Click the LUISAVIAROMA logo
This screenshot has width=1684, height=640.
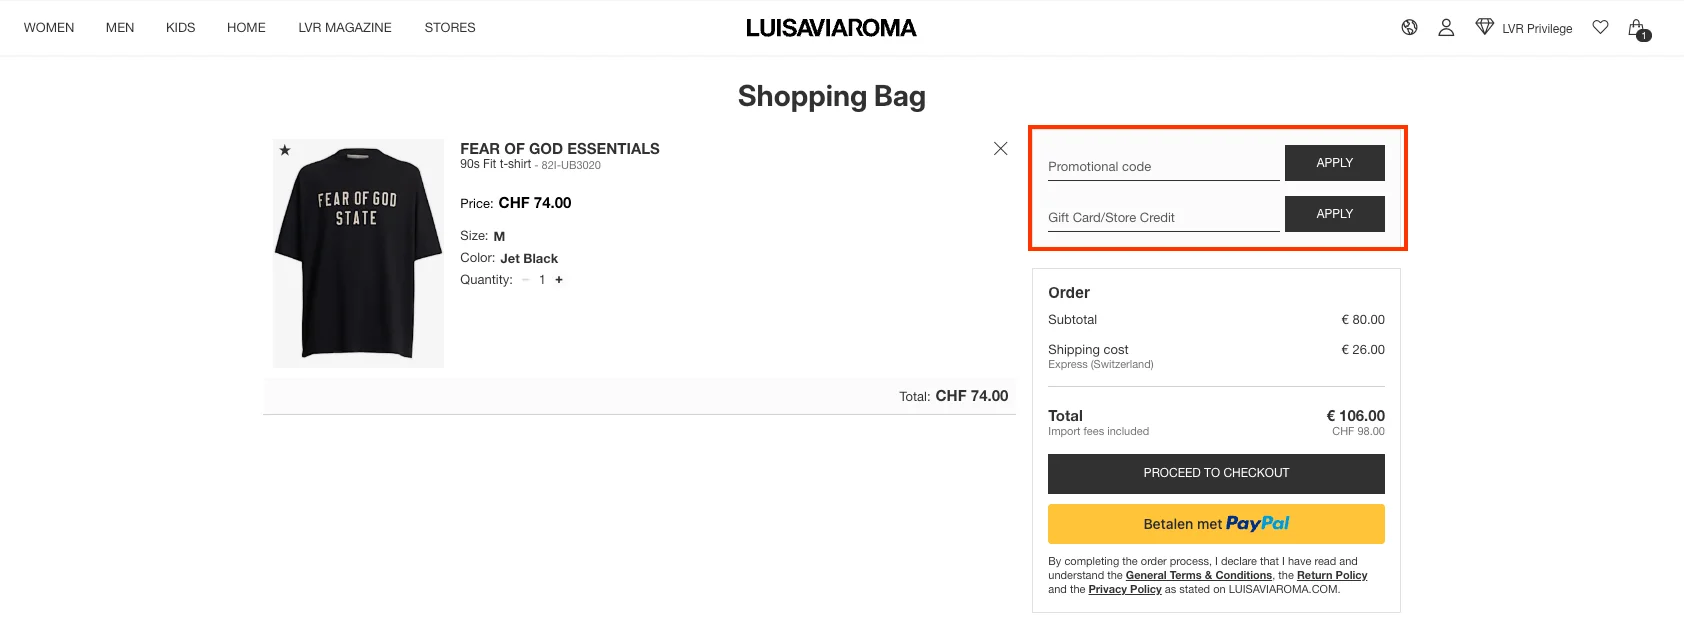point(831,27)
